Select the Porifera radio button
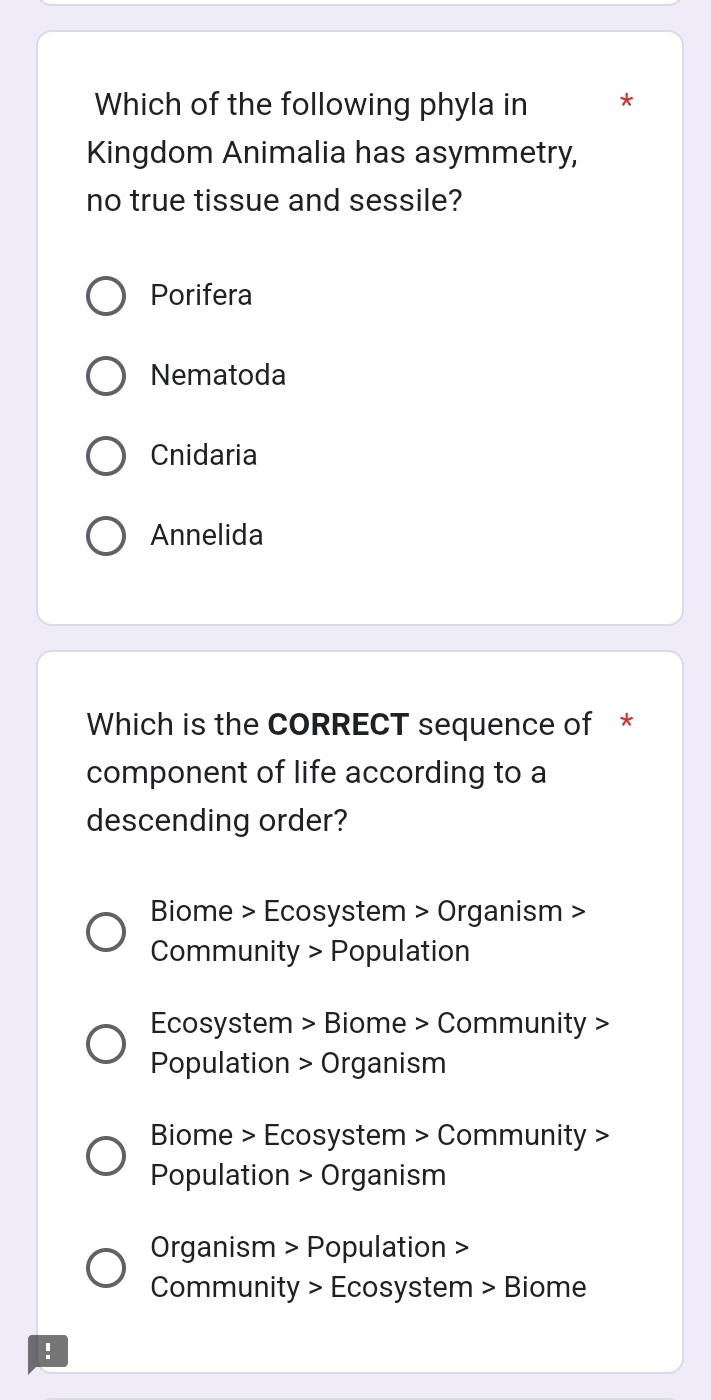This screenshot has height=1400, width=711. tap(106, 296)
